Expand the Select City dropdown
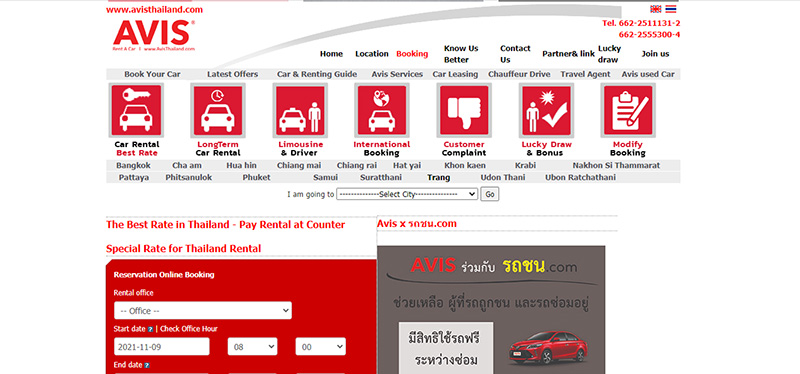The height and width of the screenshot is (374, 800). click(407, 194)
